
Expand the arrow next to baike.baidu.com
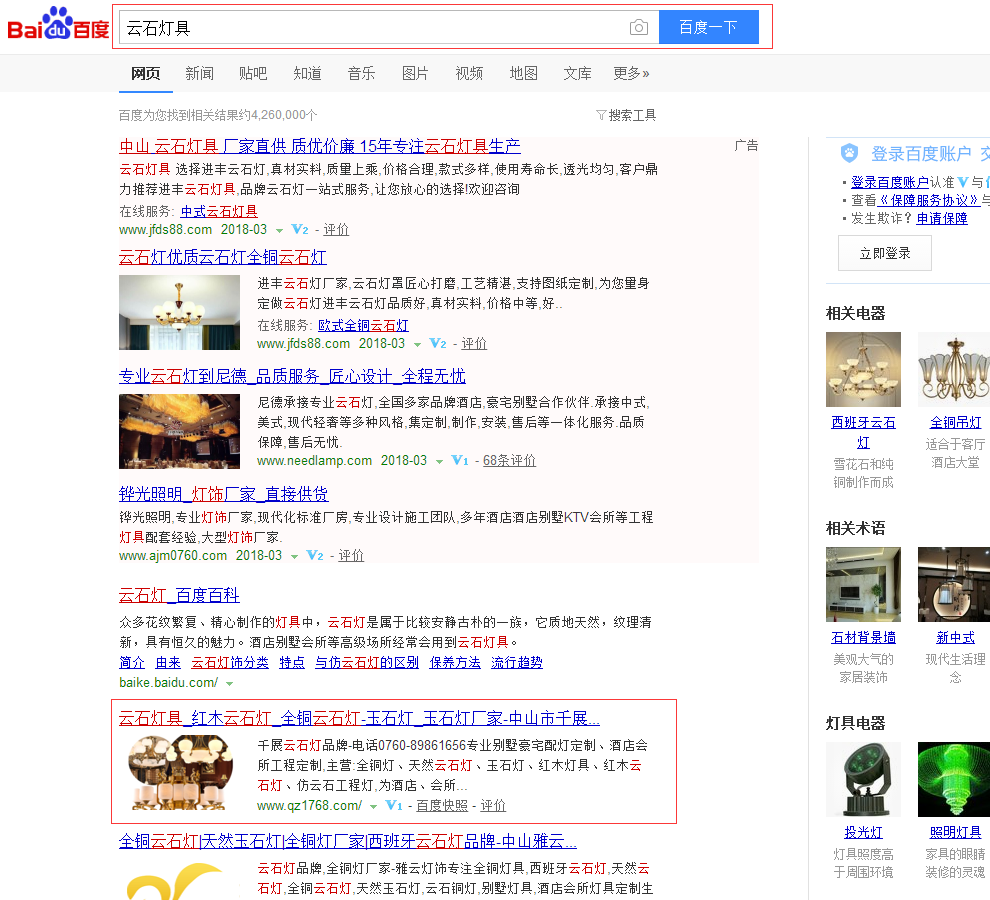(x=230, y=684)
